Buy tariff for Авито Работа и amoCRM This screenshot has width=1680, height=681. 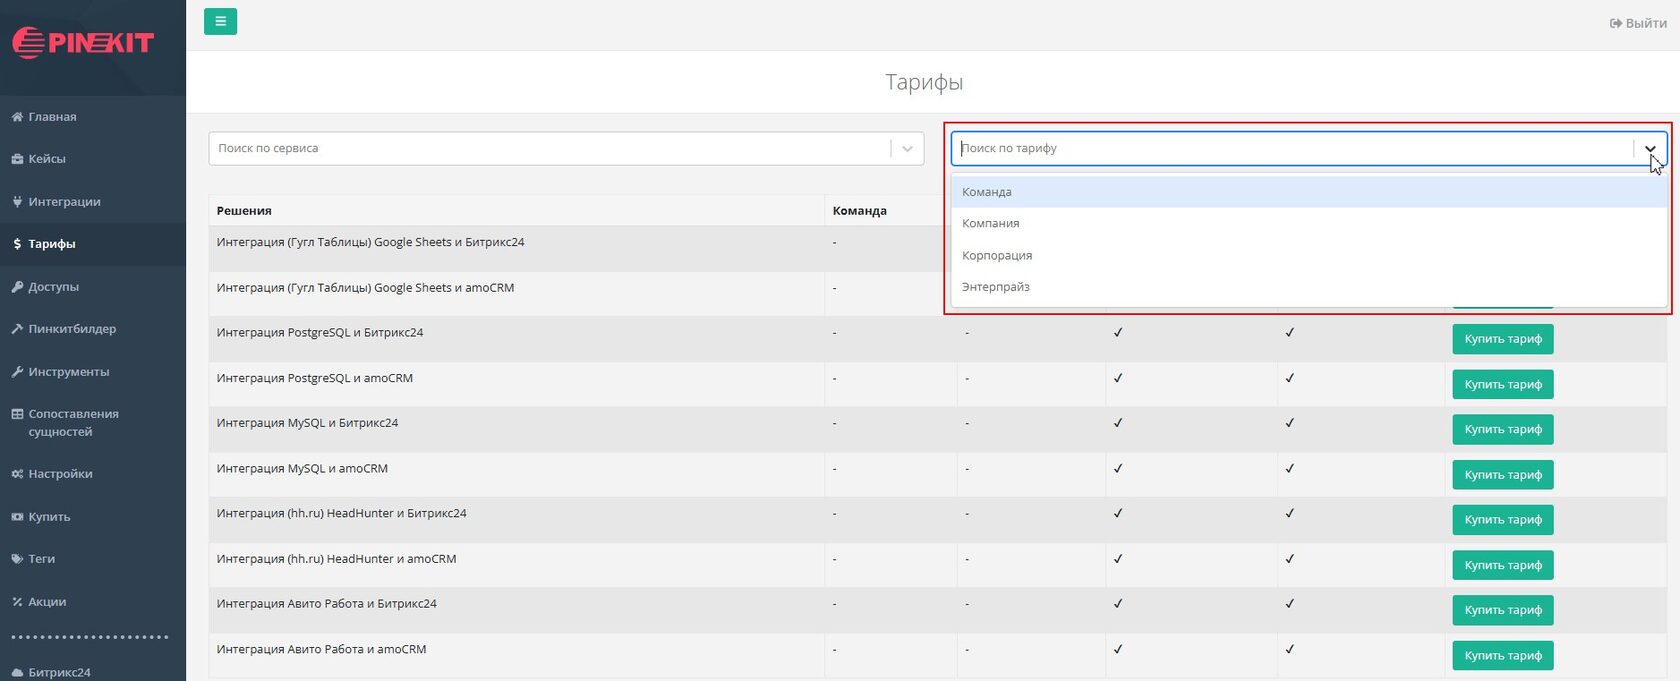(x=1503, y=656)
